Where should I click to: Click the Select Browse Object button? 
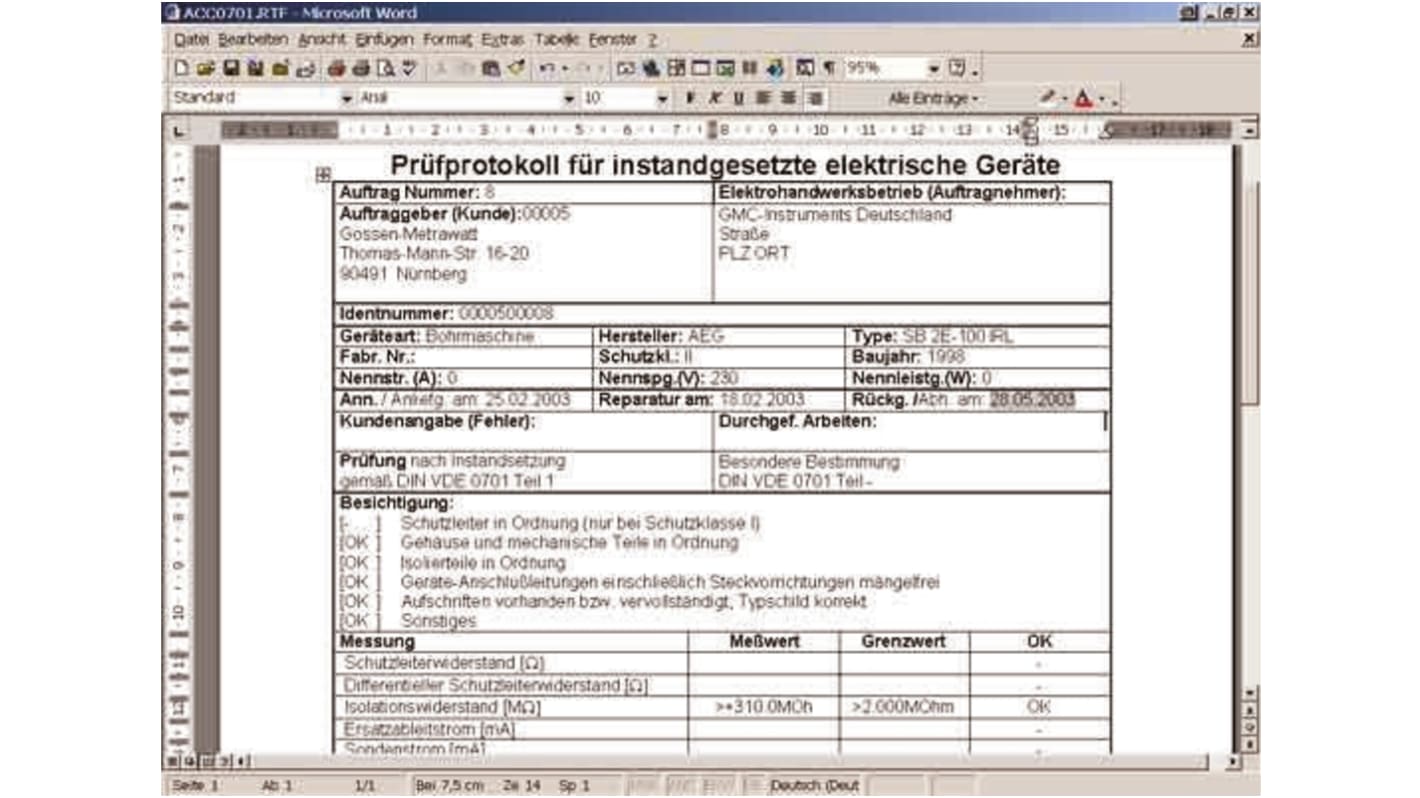[x=1250, y=727]
